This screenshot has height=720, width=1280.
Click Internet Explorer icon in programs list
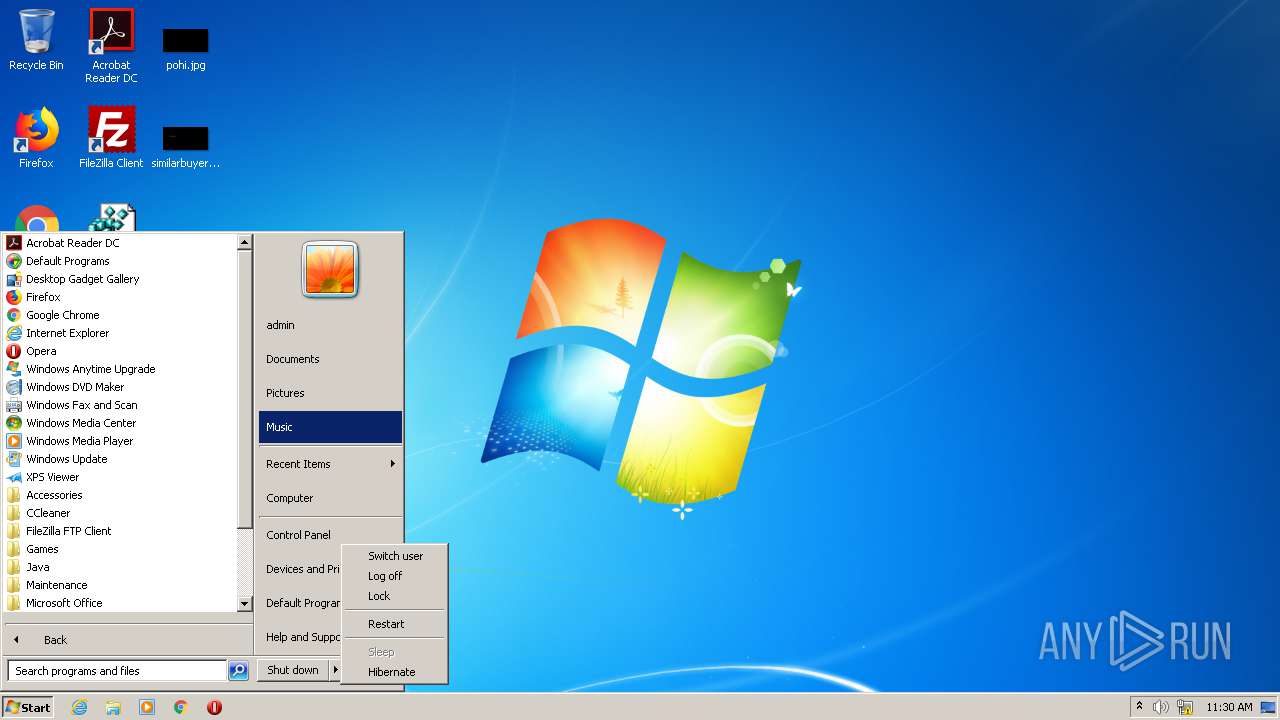coord(14,333)
